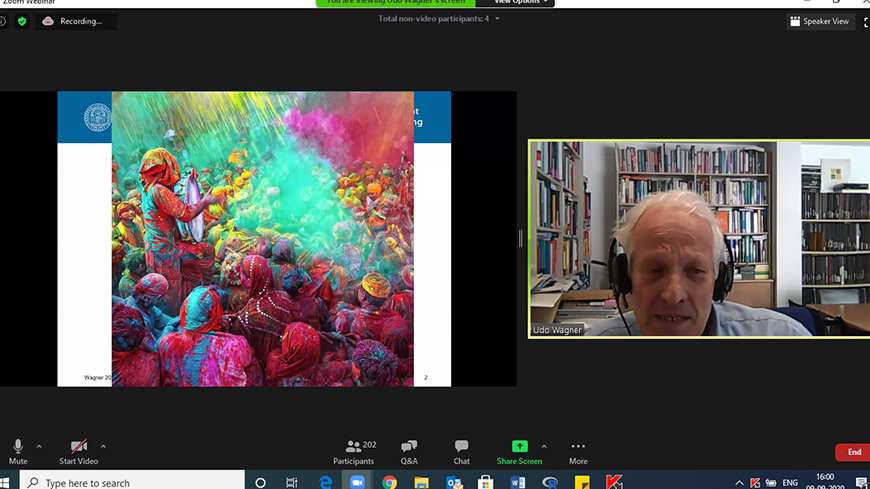Open the Participants panel
Screen dimensions: 870x489
353,451
